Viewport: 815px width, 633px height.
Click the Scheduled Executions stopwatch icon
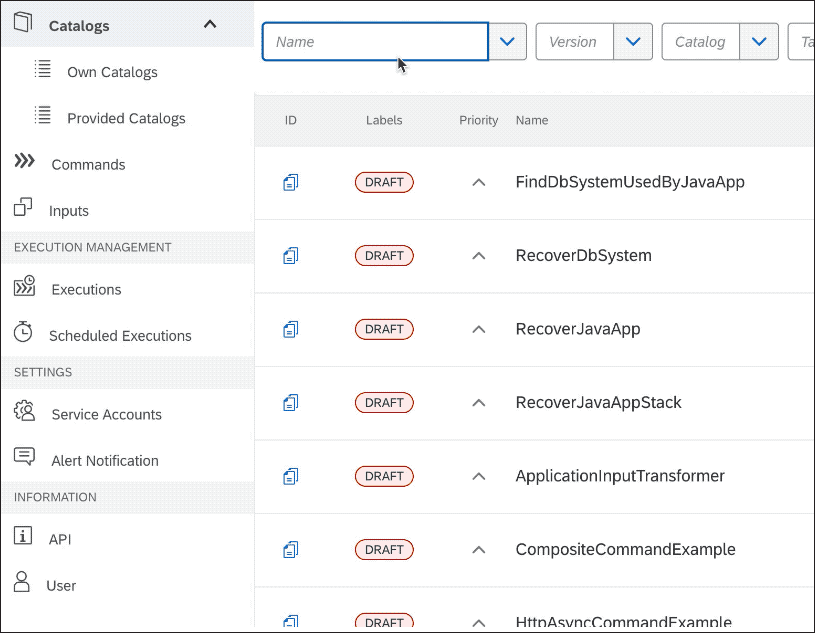[x=23, y=332]
